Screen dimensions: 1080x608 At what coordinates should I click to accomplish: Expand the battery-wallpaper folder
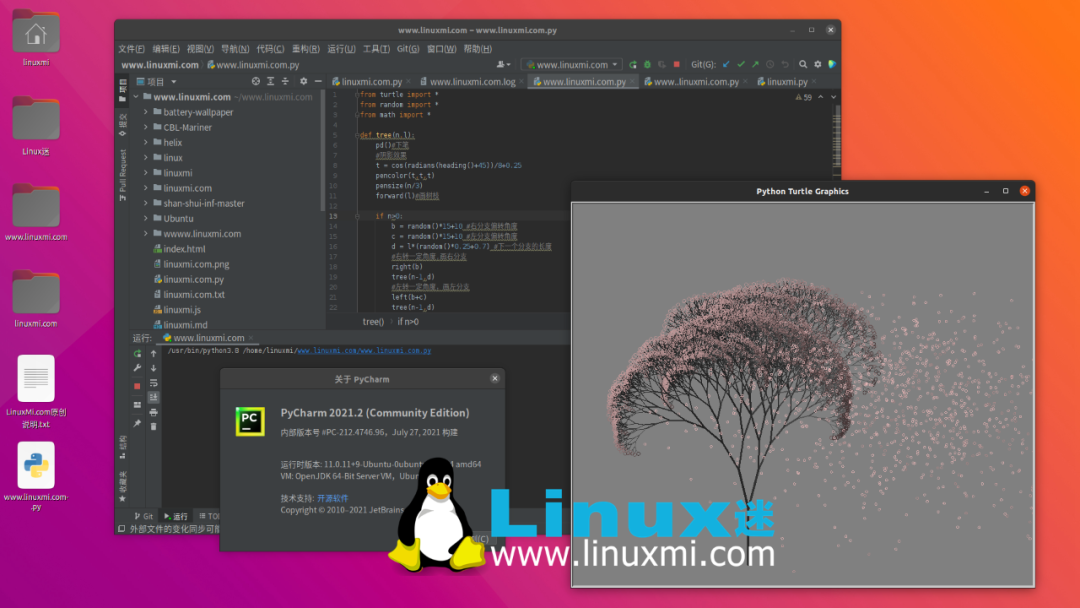point(146,112)
